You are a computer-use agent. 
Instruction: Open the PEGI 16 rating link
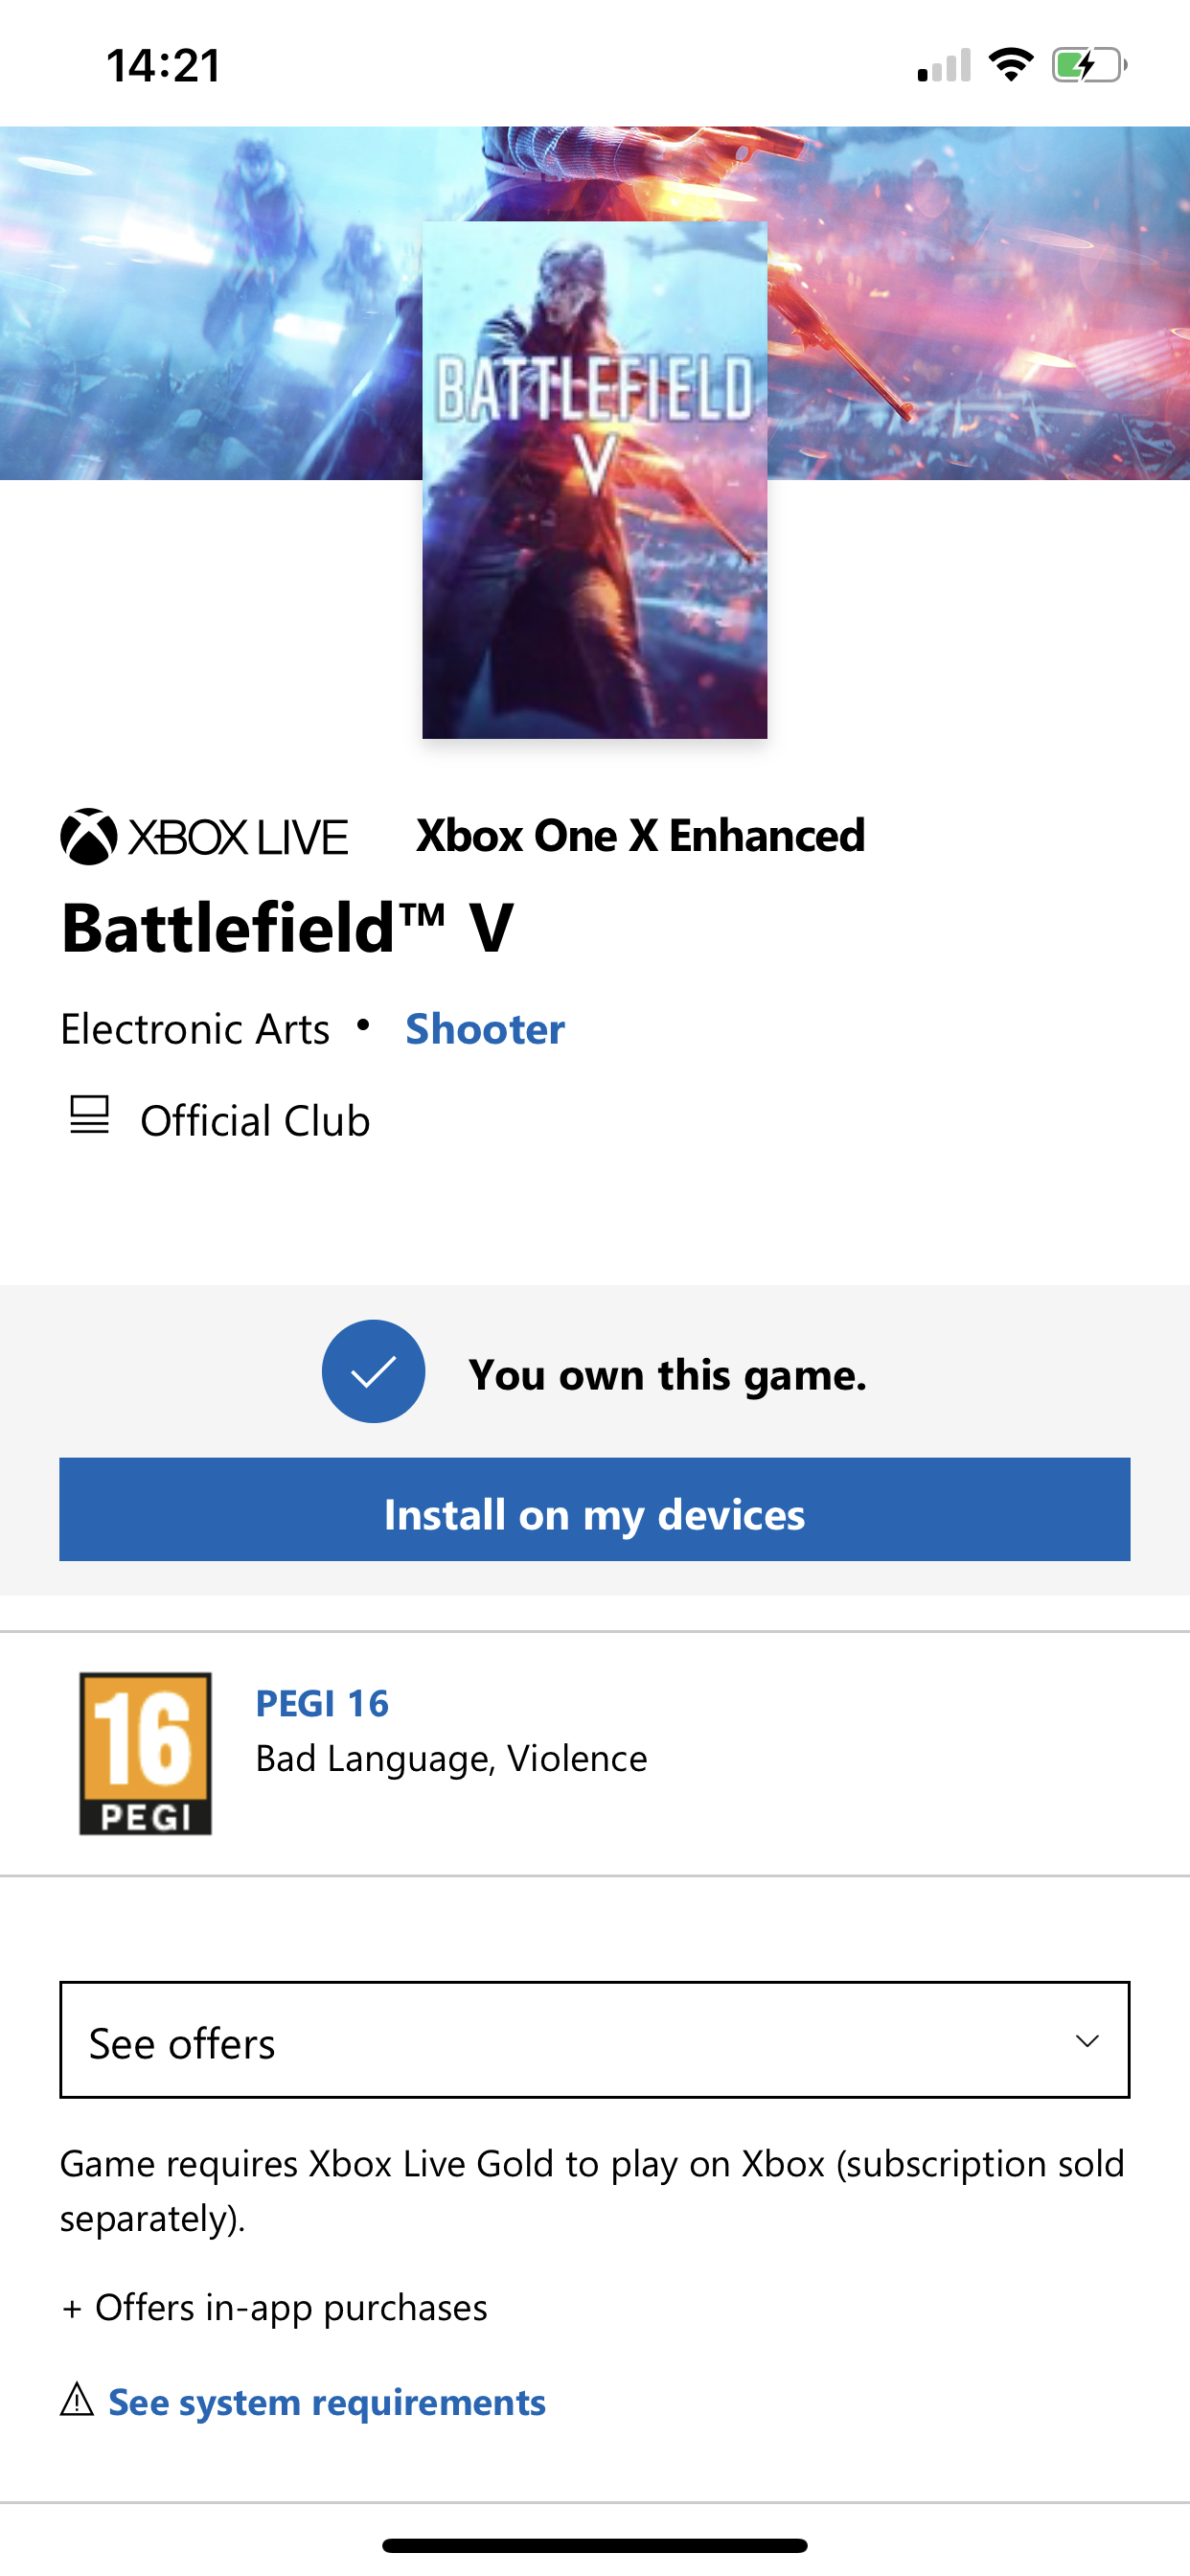click(x=322, y=1703)
